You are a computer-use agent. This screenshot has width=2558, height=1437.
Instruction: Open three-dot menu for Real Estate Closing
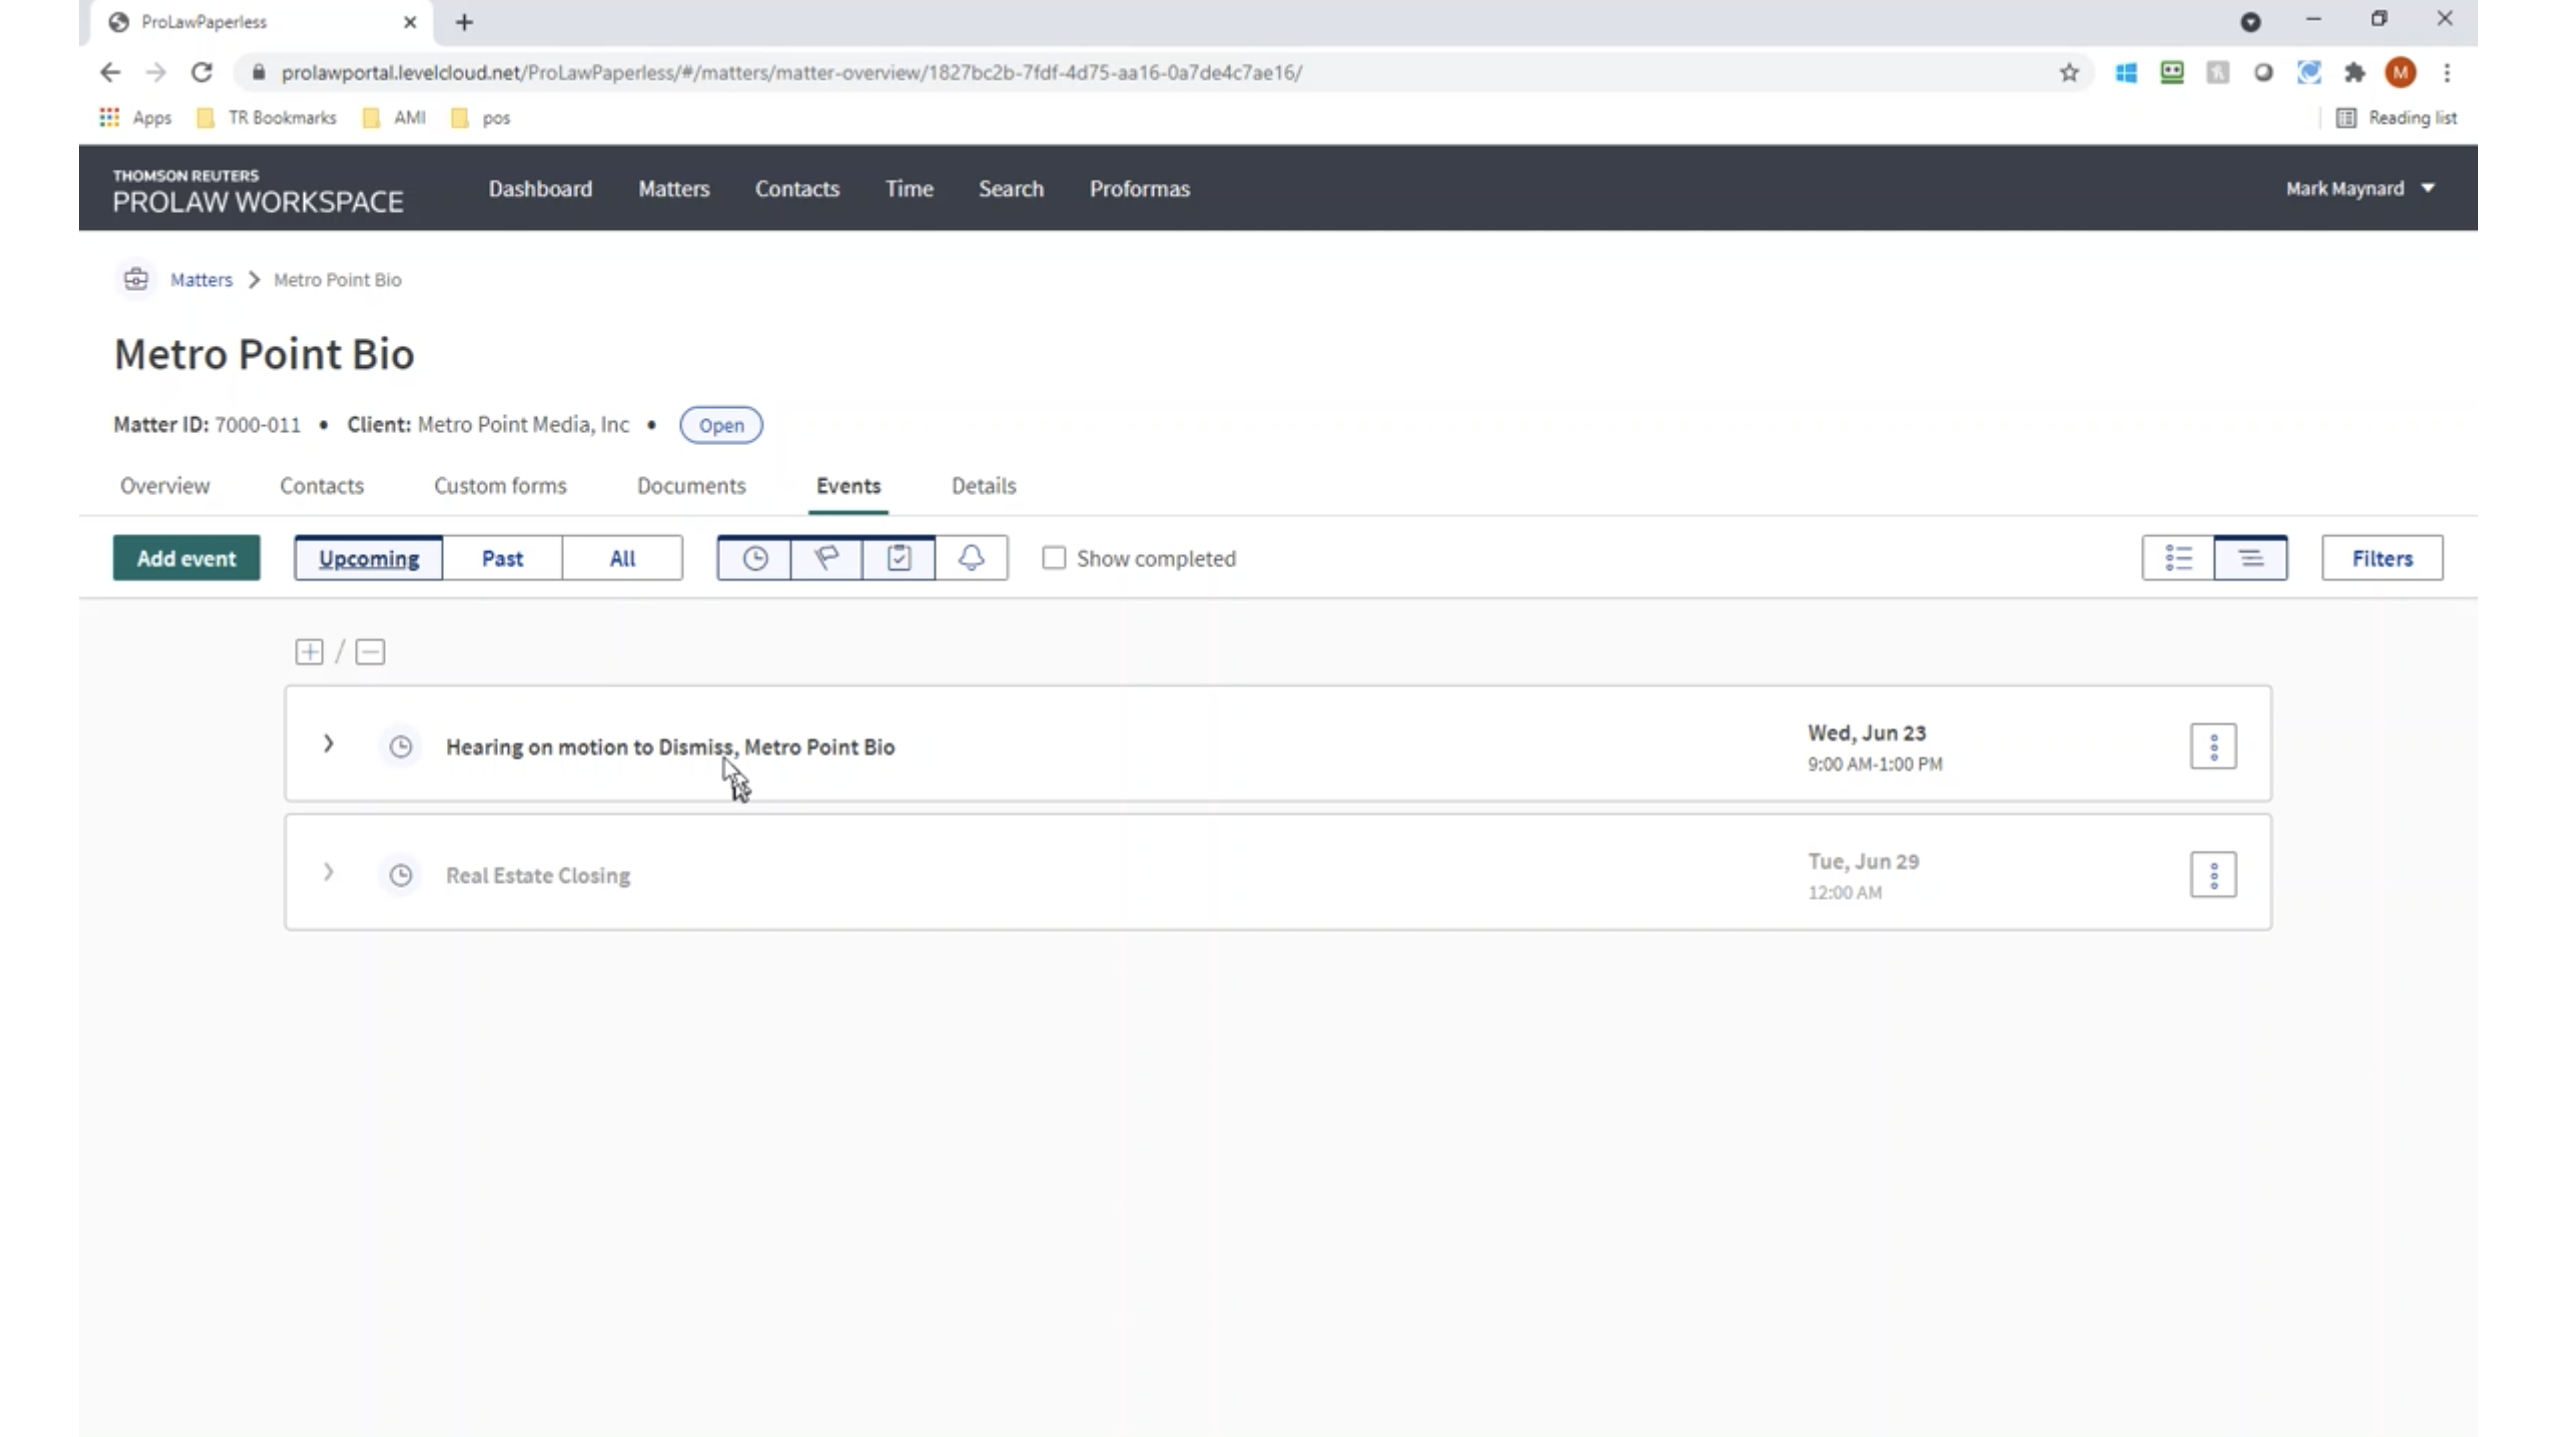pyautogui.click(x=2212, y=875)
